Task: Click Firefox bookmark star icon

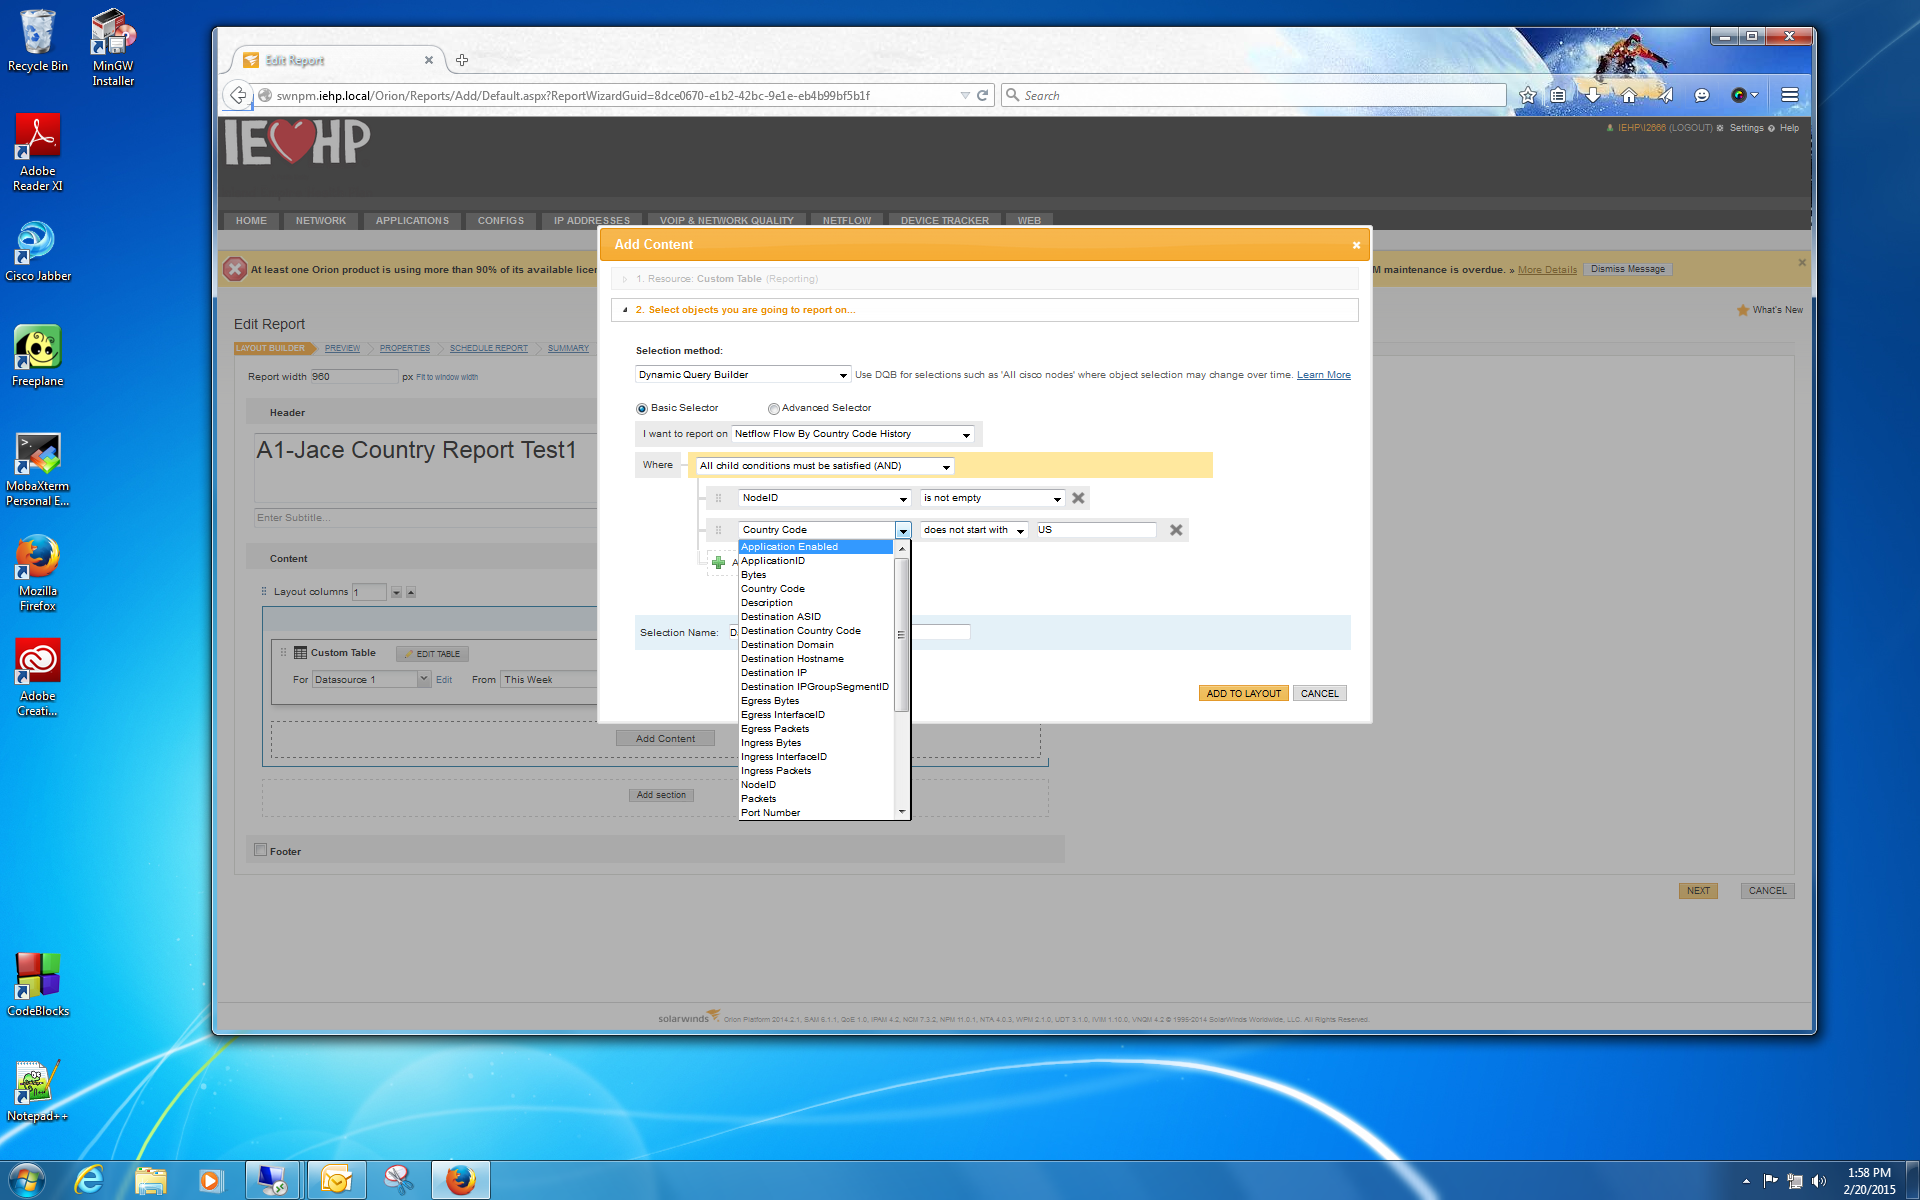Action: 1527,95
